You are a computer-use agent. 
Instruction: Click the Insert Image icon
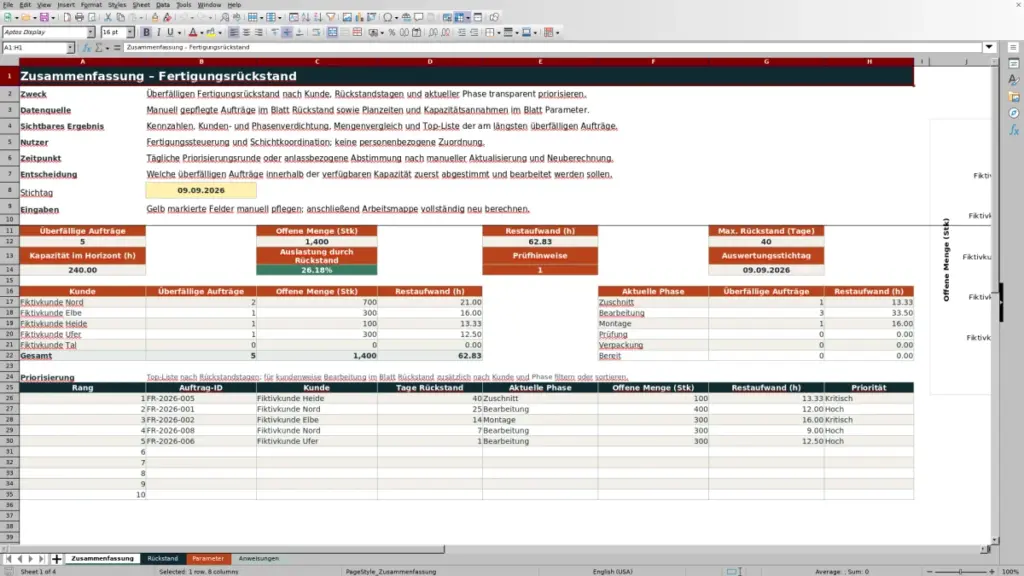coord(347,18)
